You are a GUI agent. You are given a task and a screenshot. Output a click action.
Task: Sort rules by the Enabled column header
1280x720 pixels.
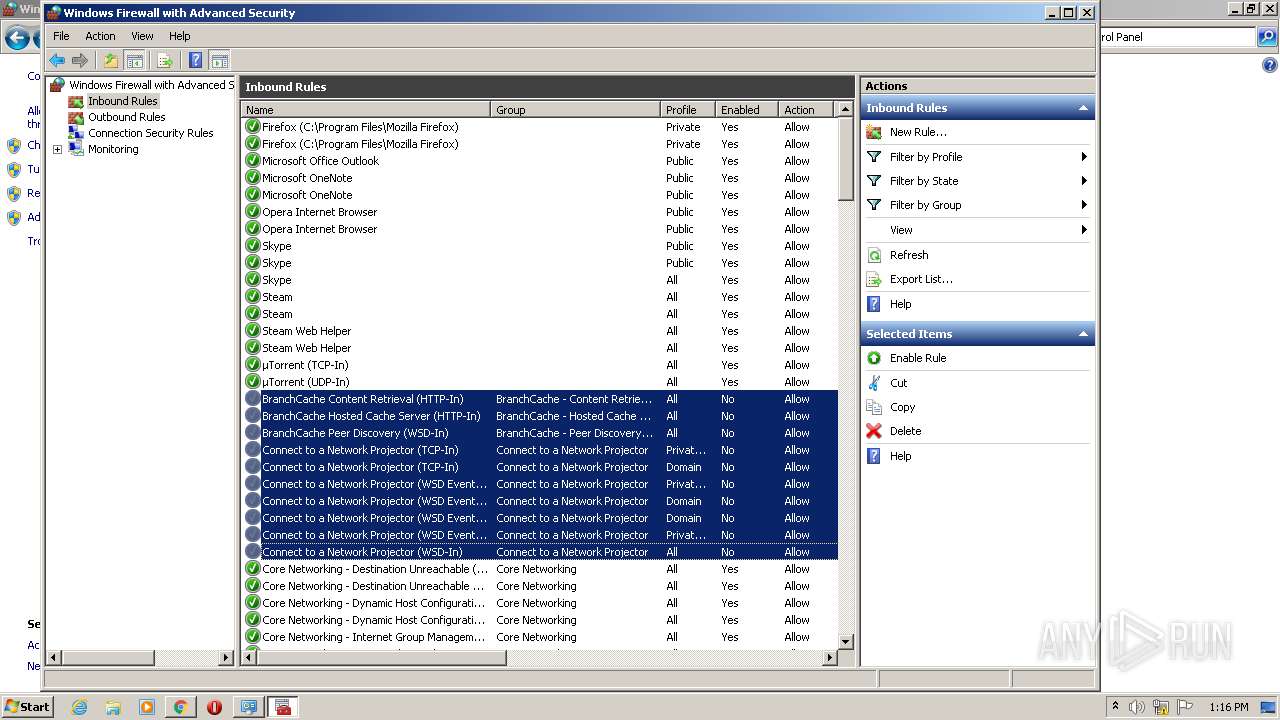747,110
